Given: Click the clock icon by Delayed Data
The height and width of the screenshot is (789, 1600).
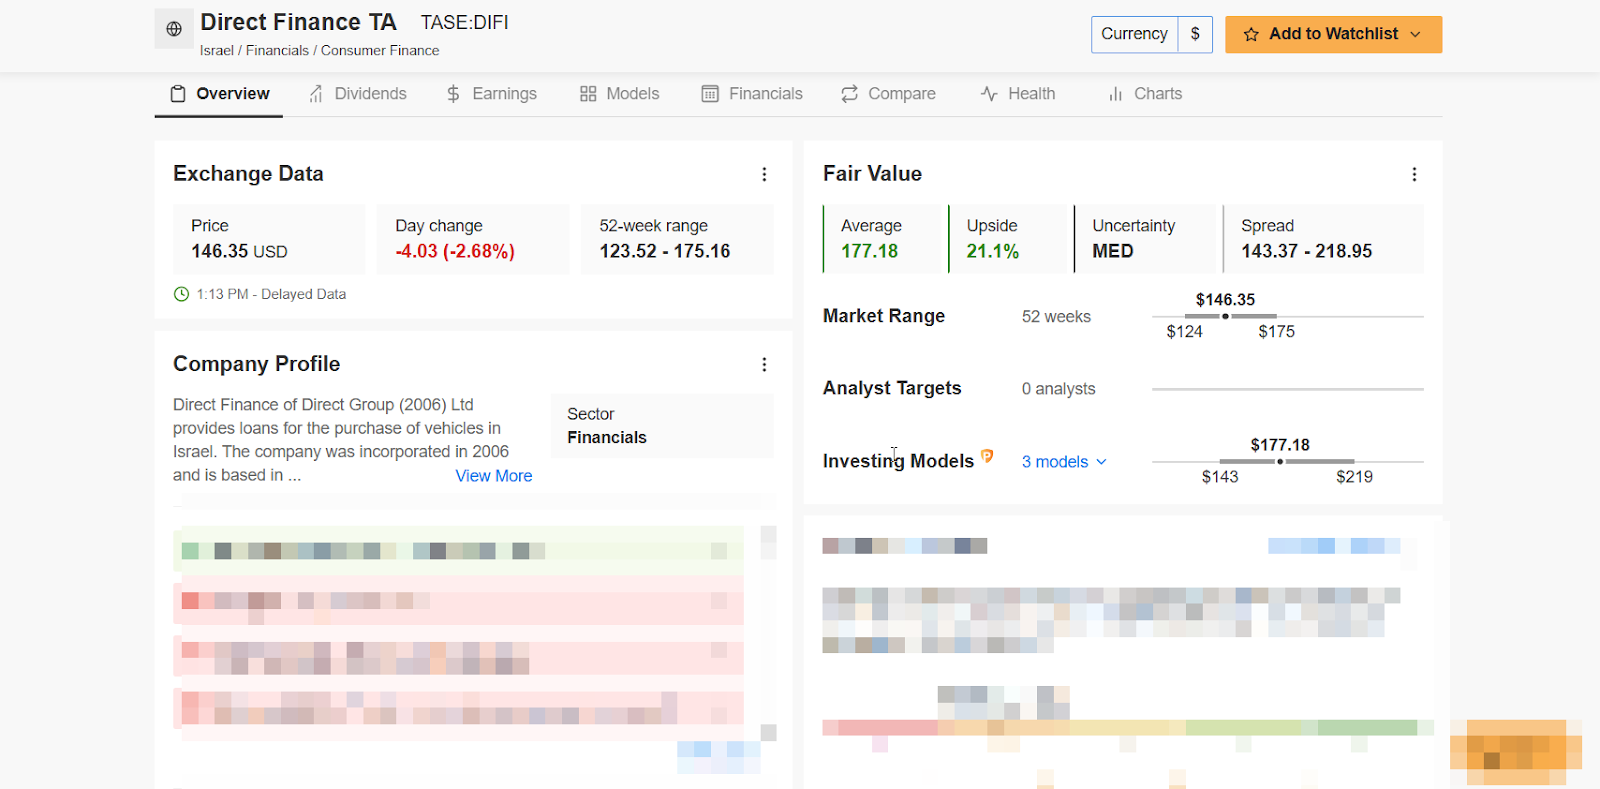Looking at the screenshot, I should 181,294.
